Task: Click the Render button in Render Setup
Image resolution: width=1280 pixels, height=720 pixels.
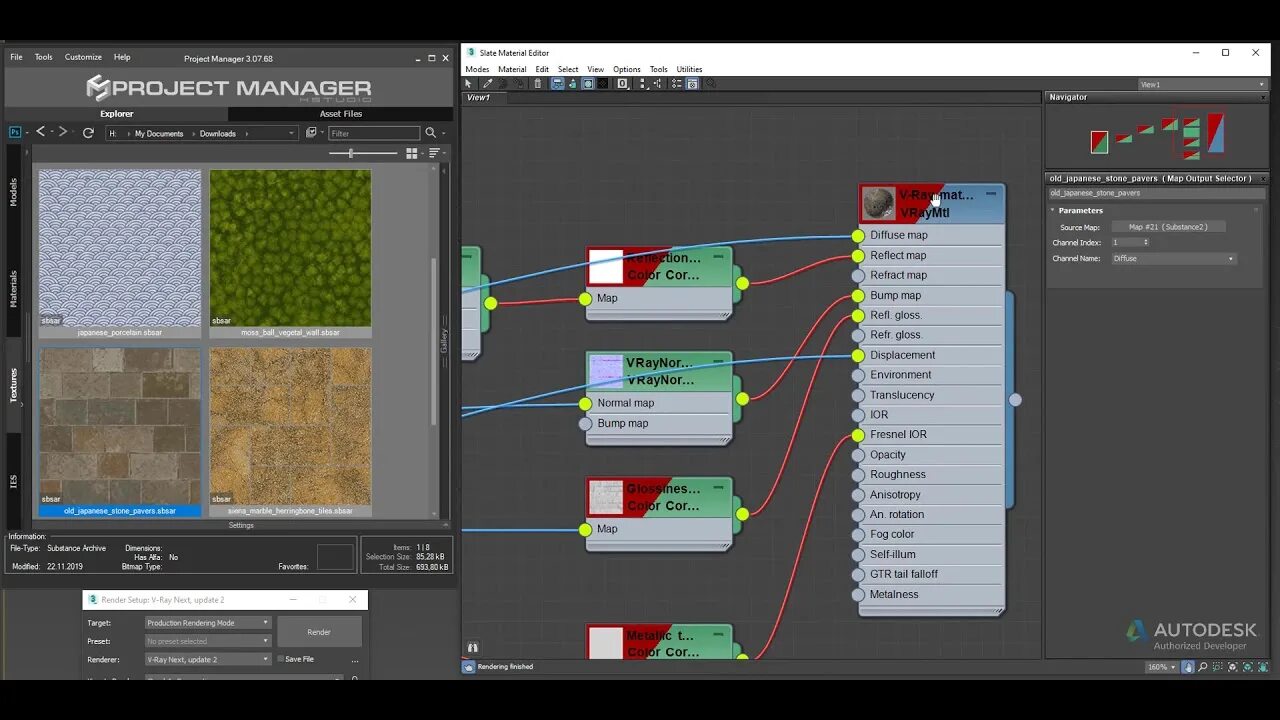Action: [x=319, y=632]
